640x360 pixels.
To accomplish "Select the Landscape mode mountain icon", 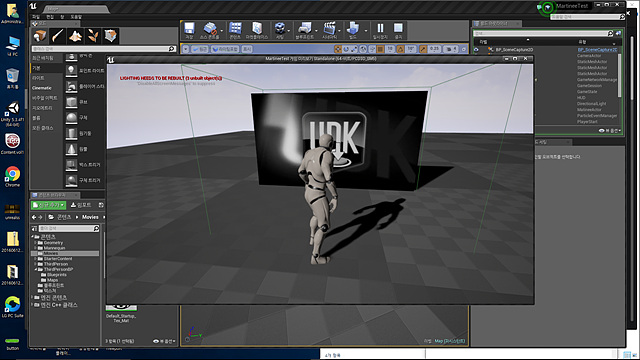I will click(75, 36).
